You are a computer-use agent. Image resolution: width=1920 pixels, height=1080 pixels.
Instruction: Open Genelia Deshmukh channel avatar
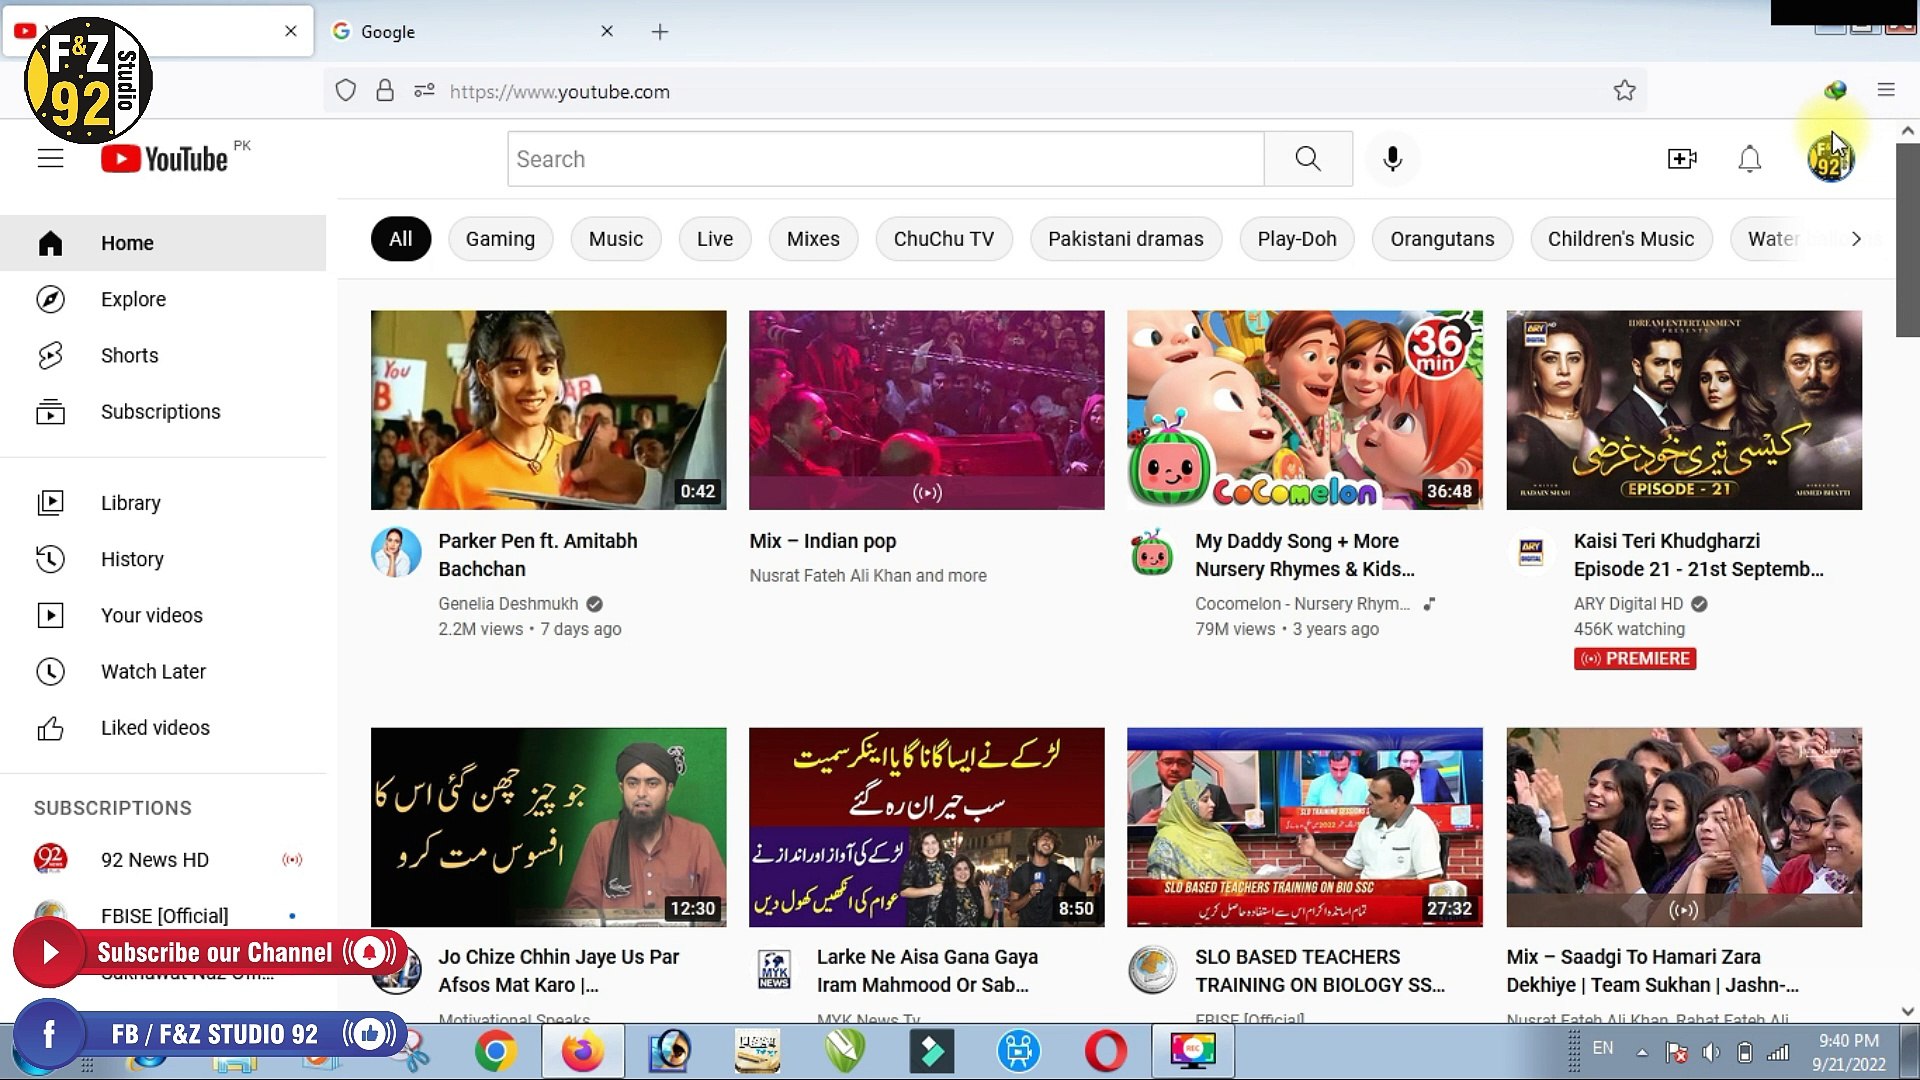point(396,552)
